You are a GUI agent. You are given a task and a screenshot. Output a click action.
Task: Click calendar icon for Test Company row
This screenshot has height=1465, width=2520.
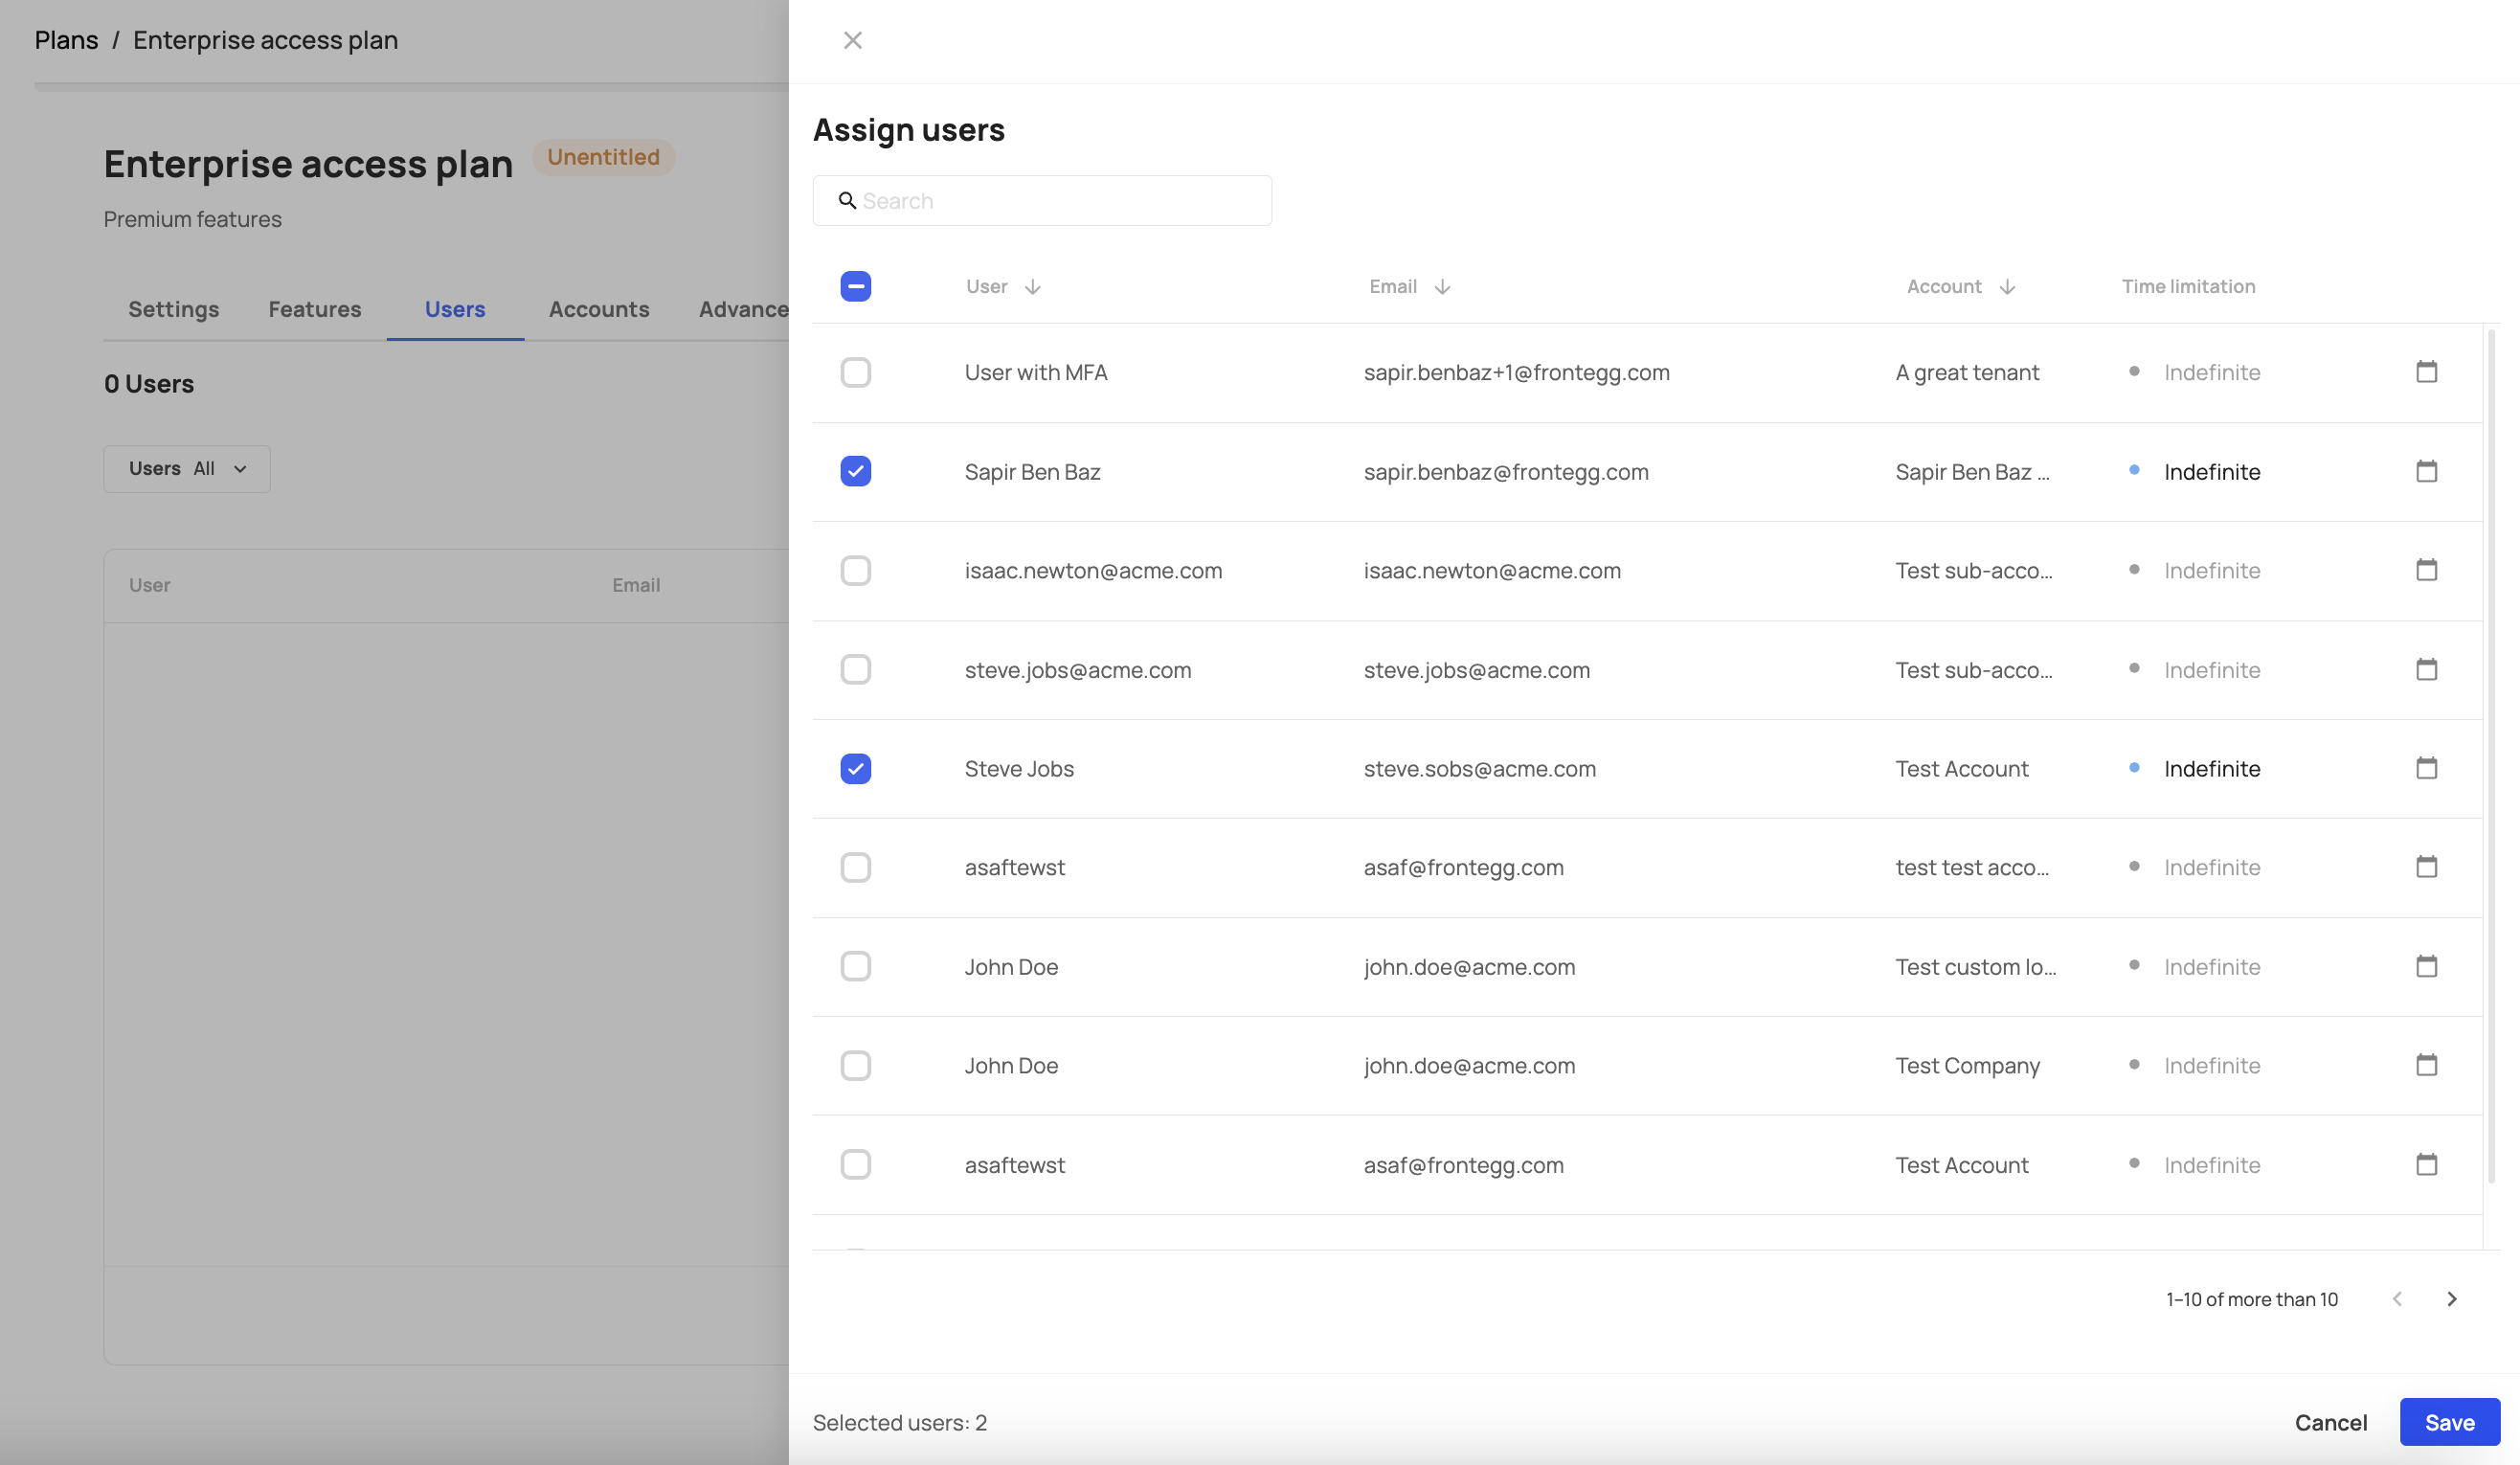click(2426, 1065)
